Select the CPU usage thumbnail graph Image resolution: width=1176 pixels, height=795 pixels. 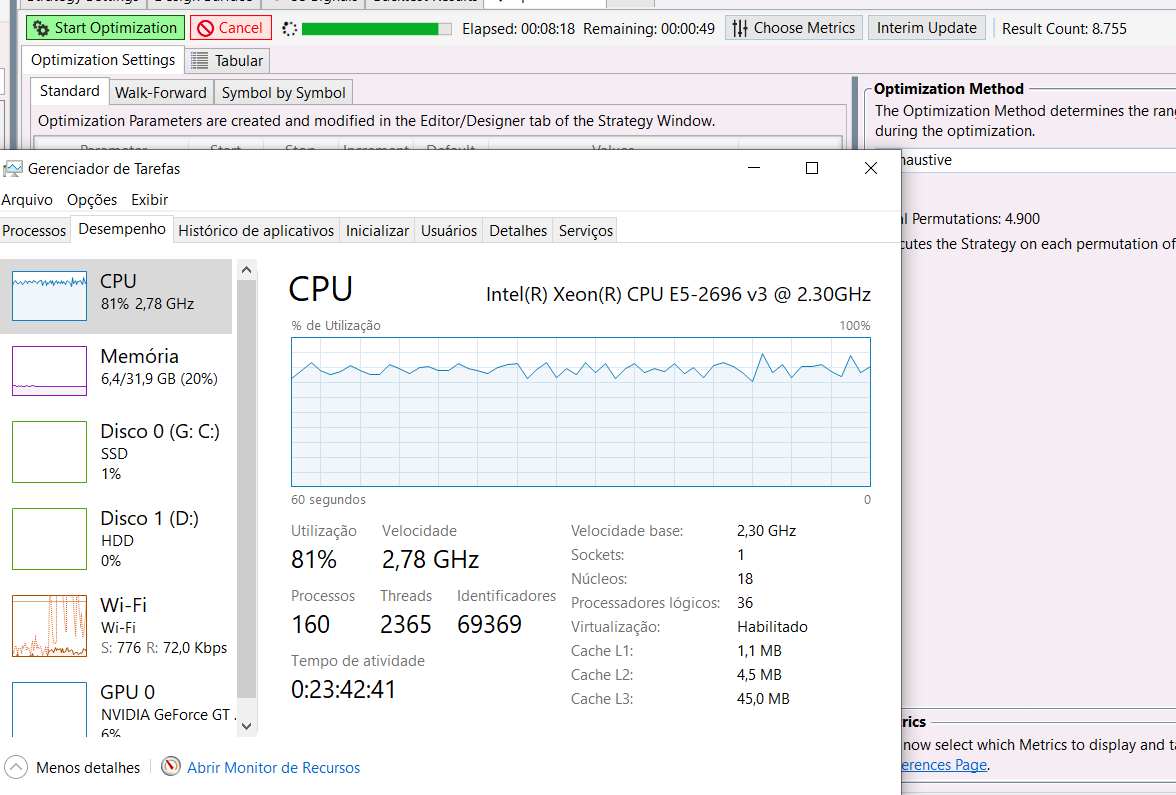(50, 296)
